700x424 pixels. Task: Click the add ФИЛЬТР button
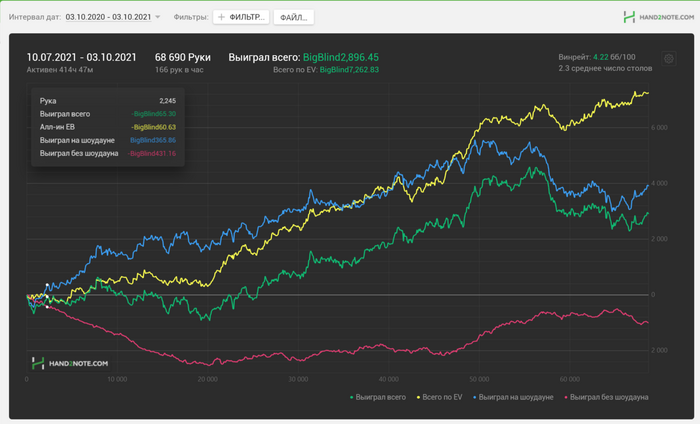(241, 17)
